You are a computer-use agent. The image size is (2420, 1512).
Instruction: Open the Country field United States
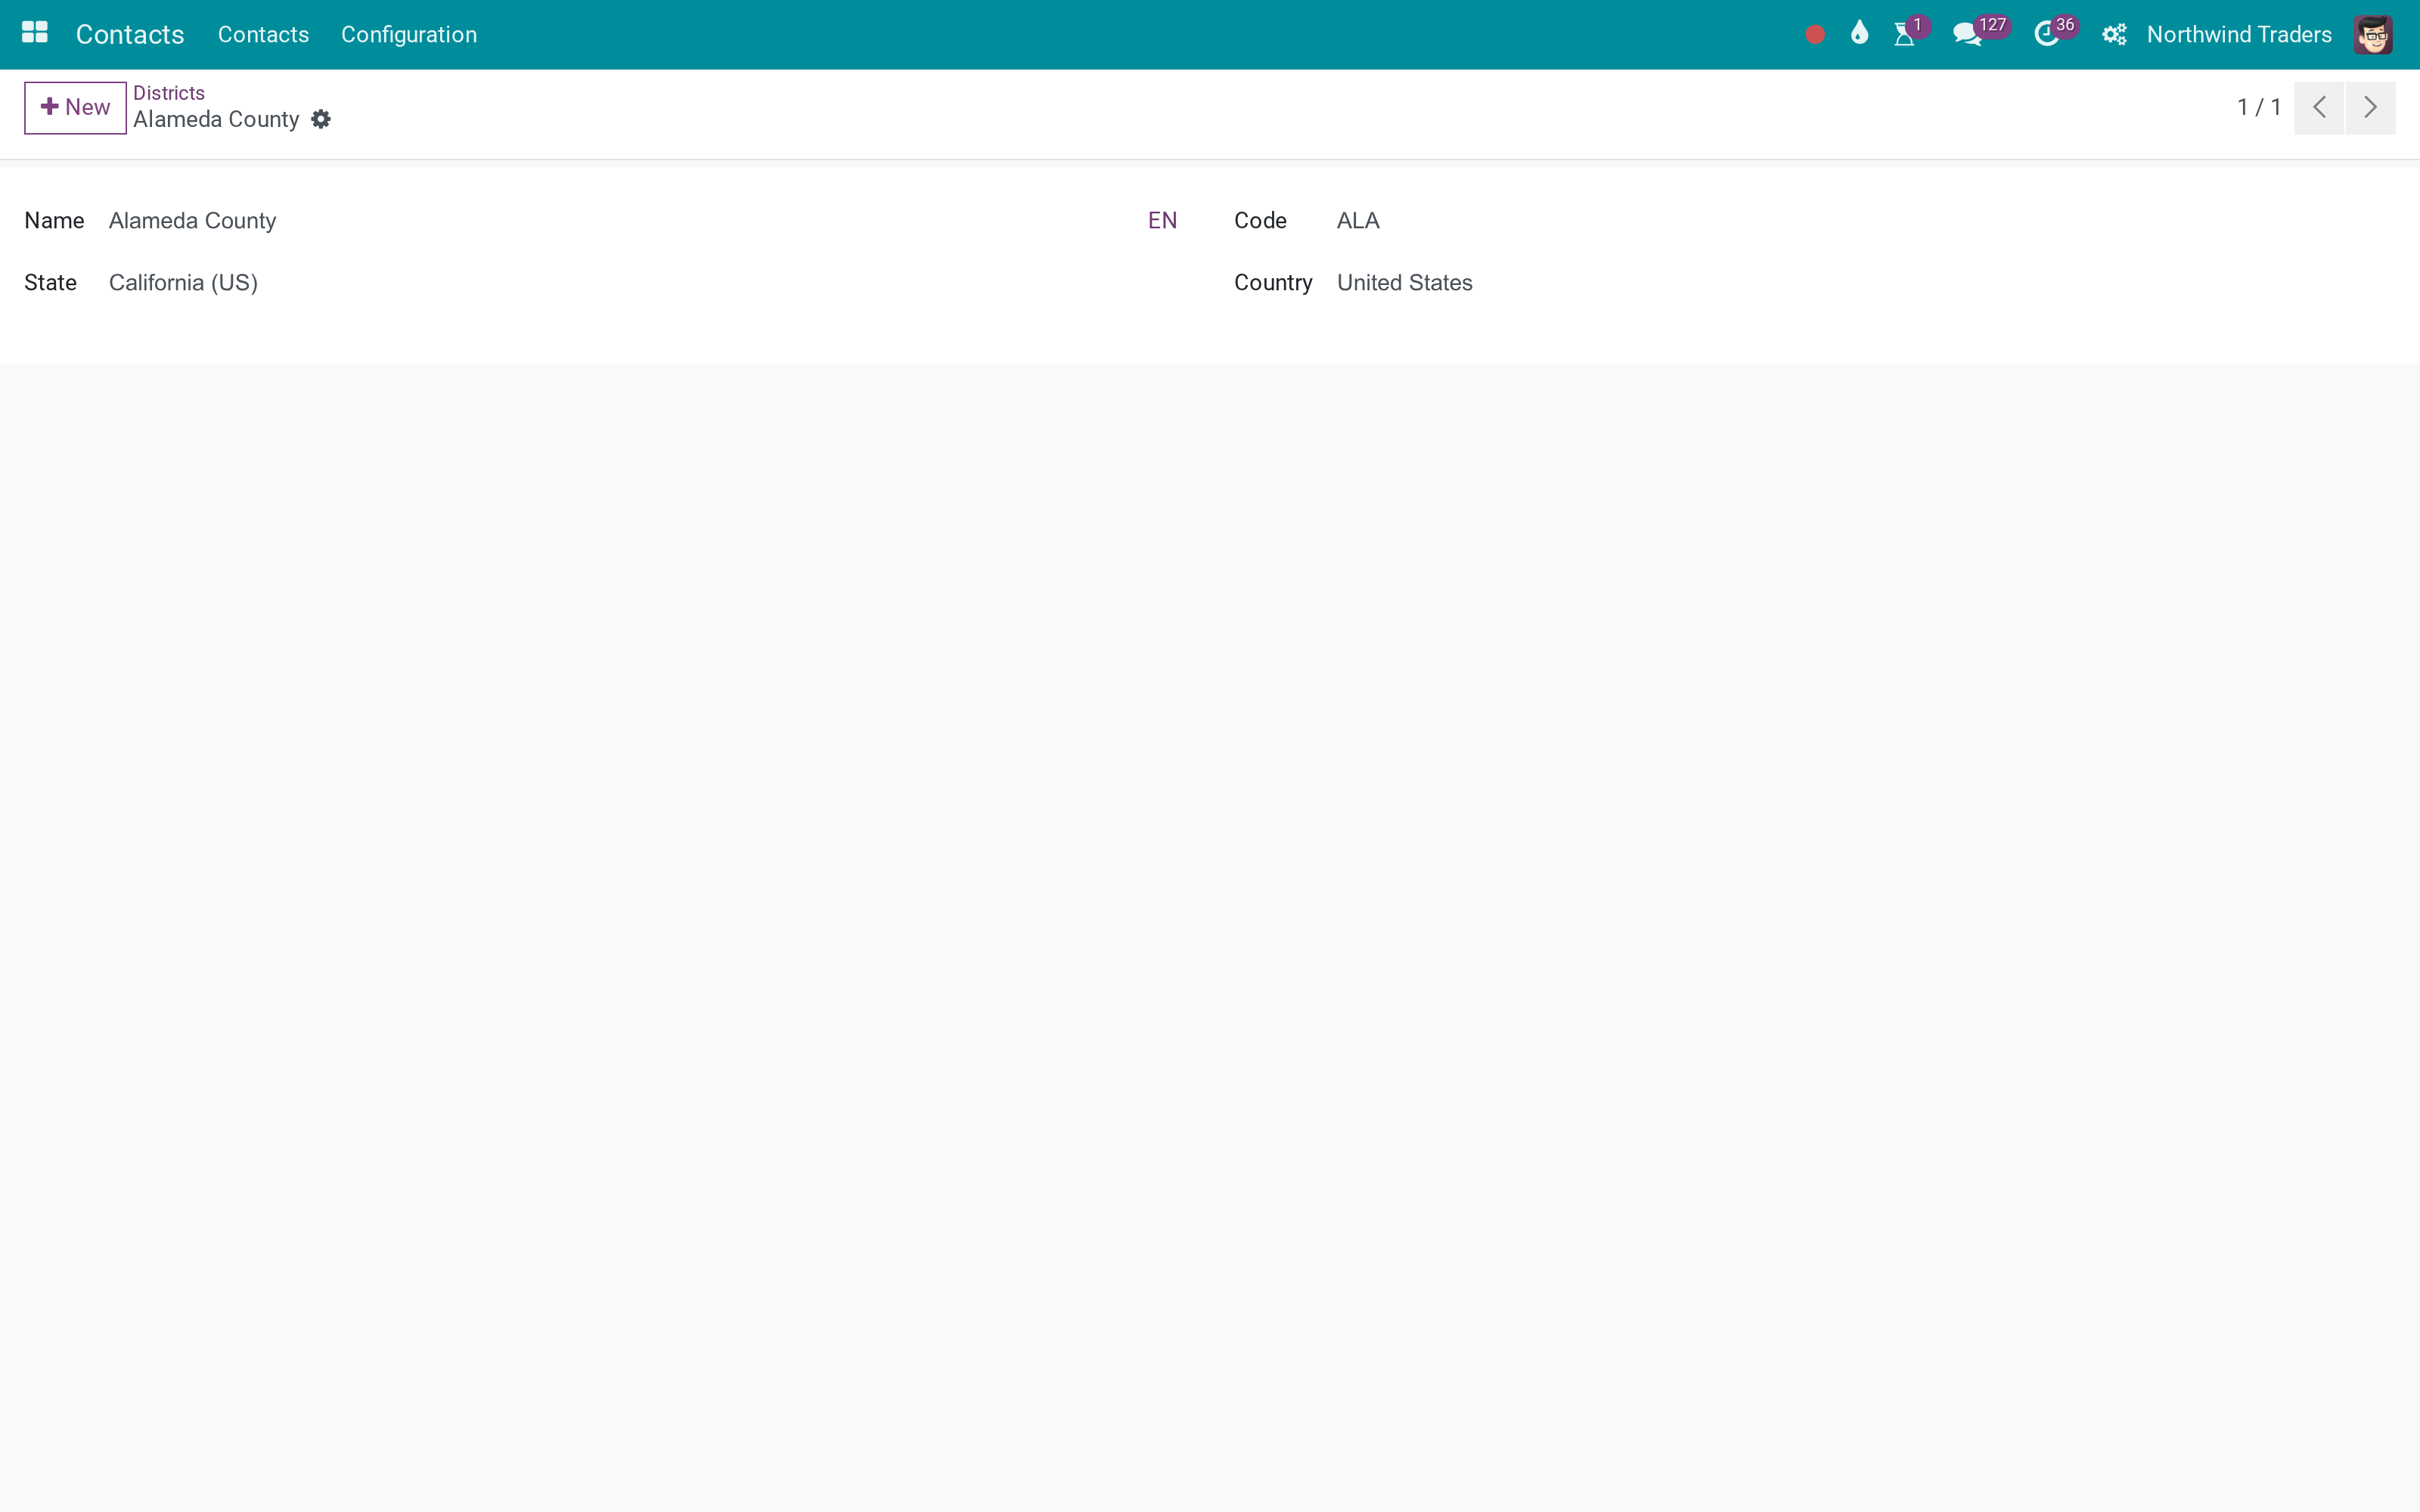click(1865, 283)
